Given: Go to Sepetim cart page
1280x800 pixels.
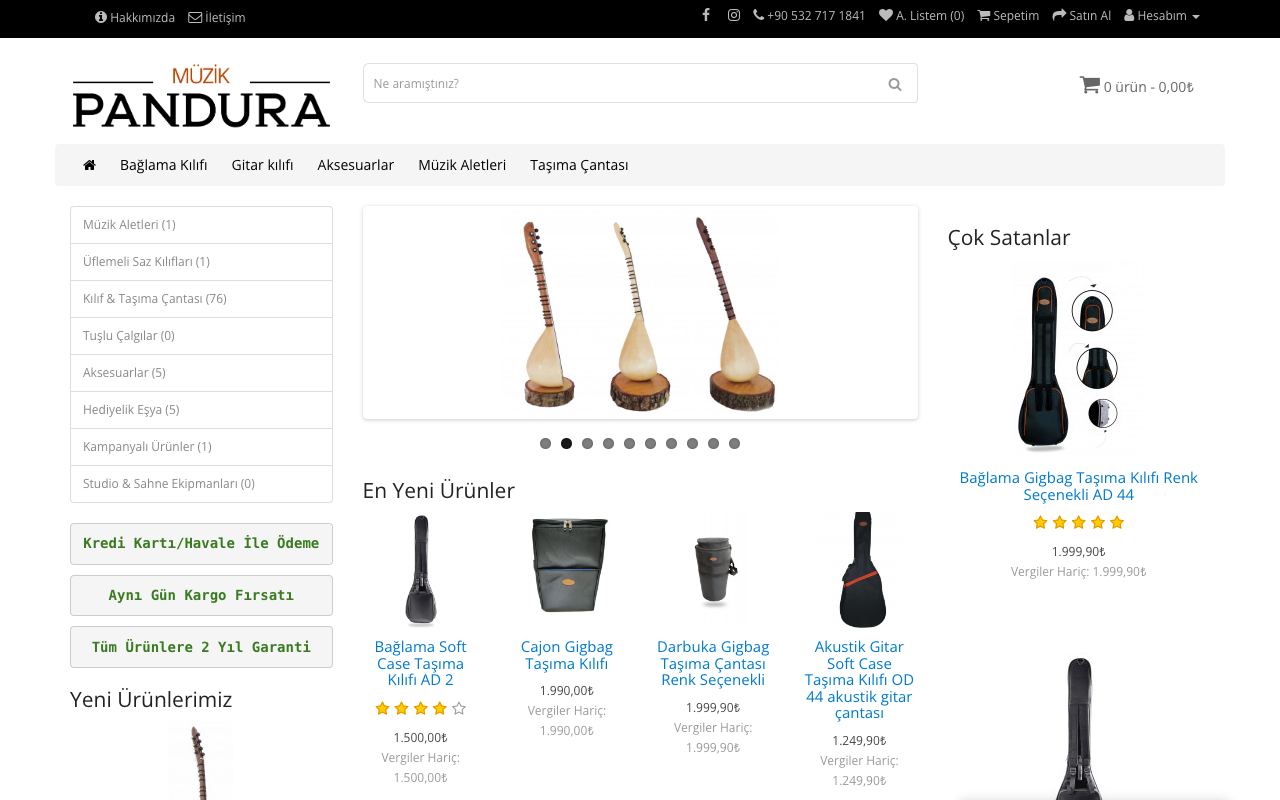Looking at the screenshot, I should coord(1008,16).
